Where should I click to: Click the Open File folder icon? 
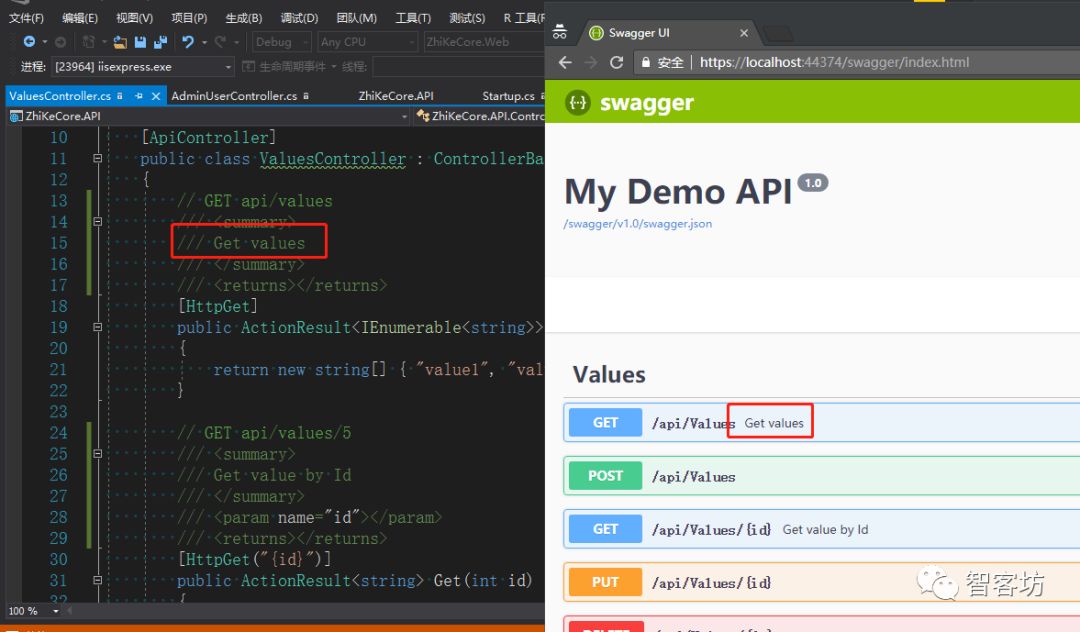pyautogui.click(x=120, y=42)
